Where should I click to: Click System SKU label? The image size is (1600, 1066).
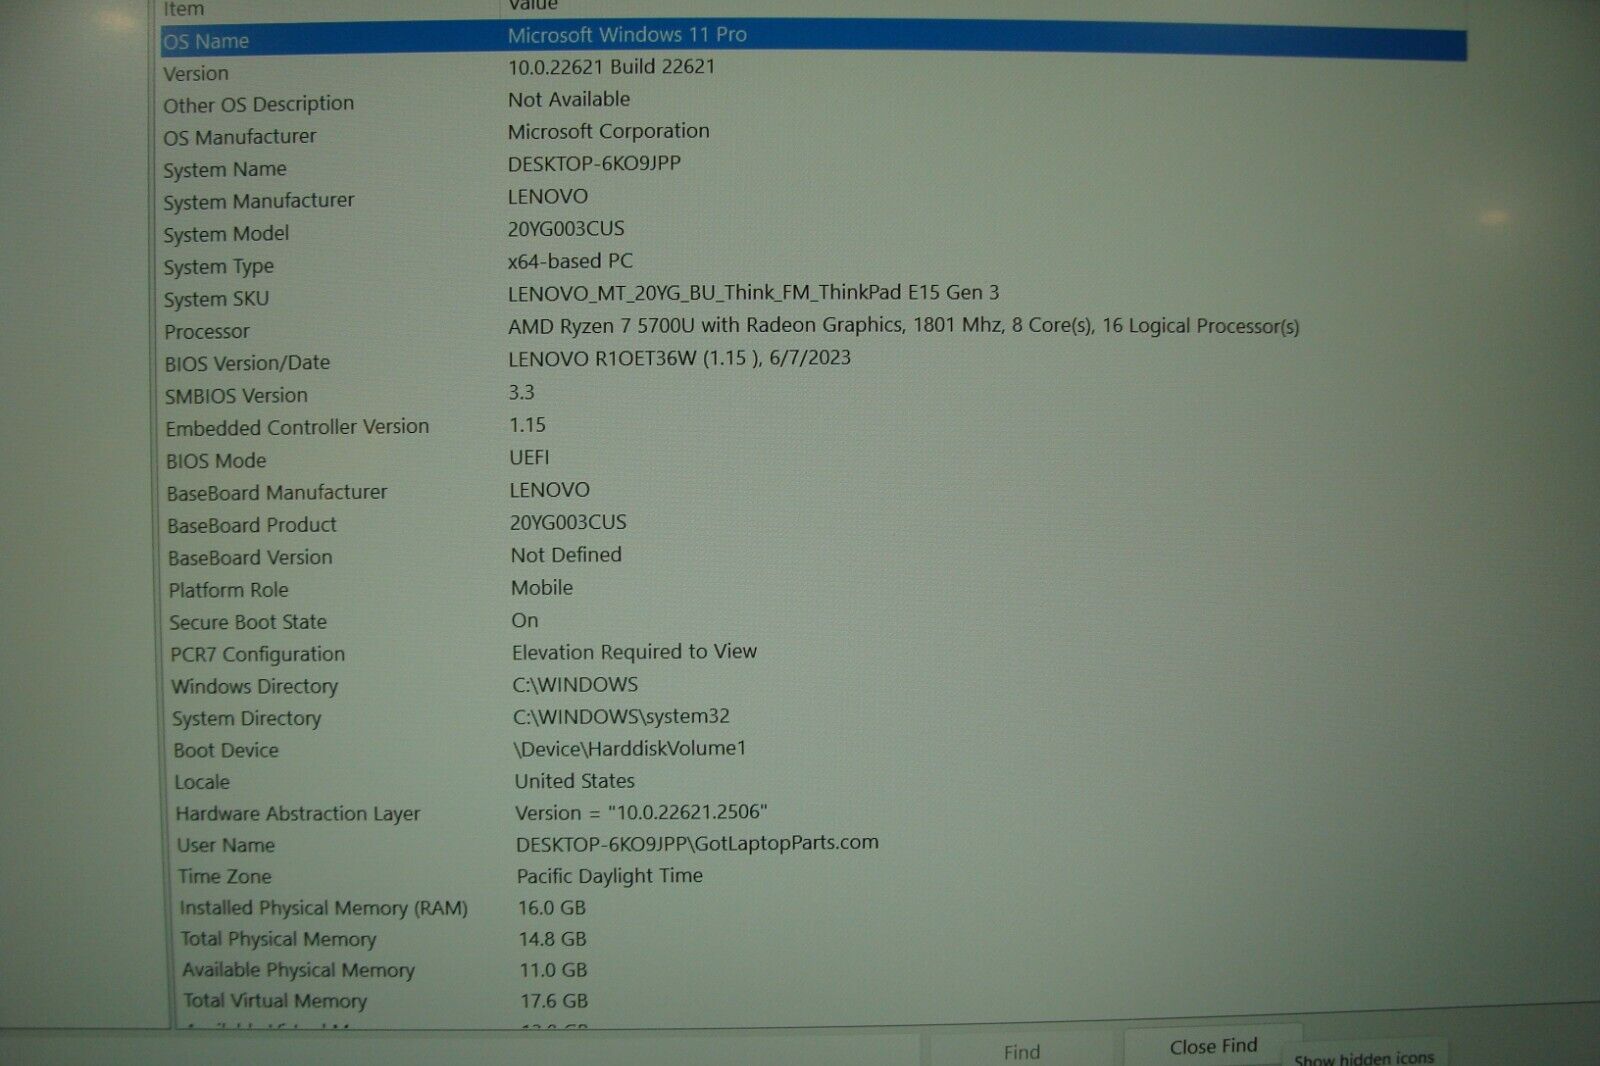[x=216, y=299]
